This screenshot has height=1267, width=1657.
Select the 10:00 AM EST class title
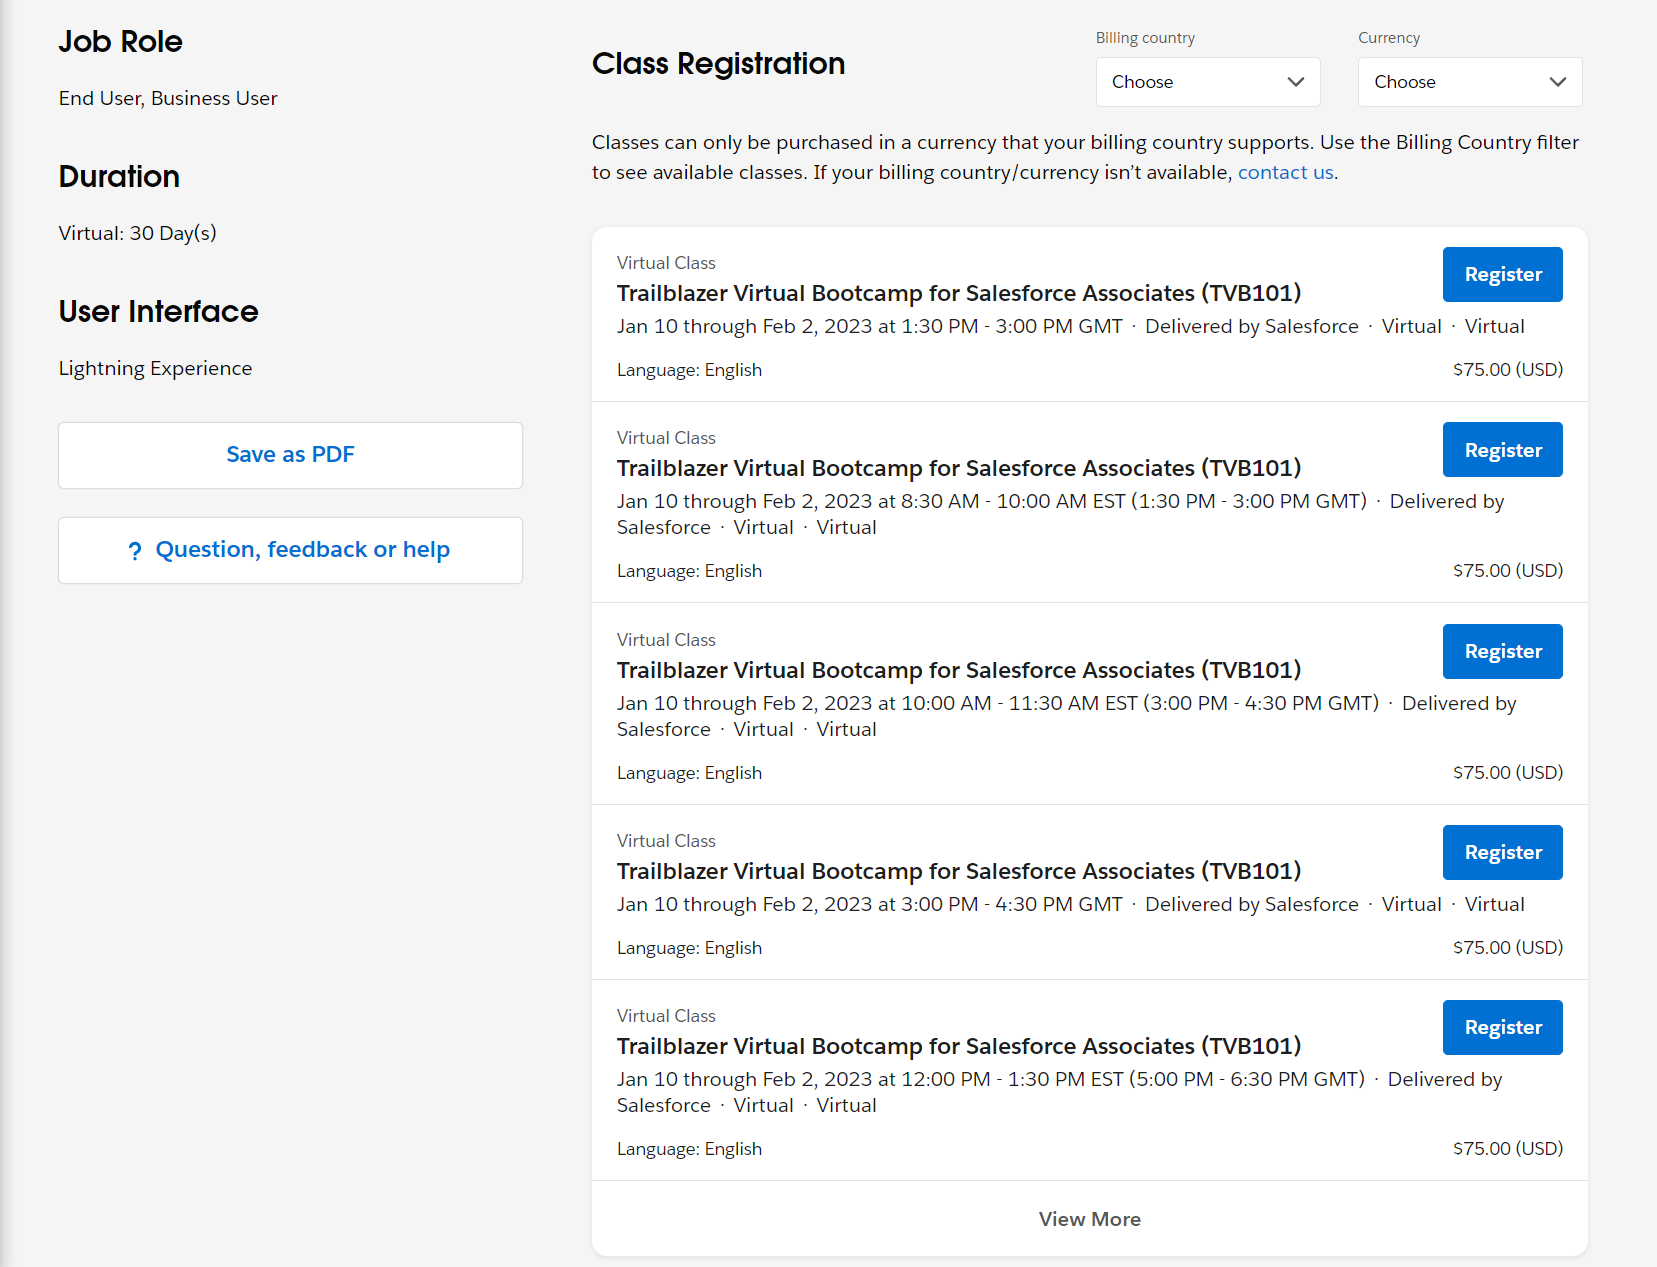pos(959,670)
